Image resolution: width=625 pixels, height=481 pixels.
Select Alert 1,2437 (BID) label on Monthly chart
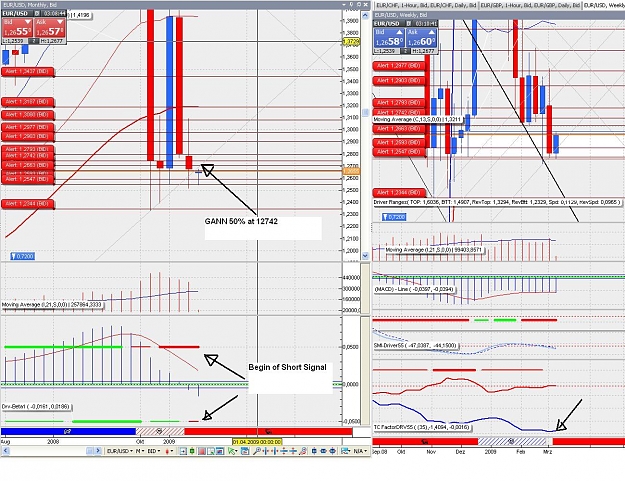point(28,72)
